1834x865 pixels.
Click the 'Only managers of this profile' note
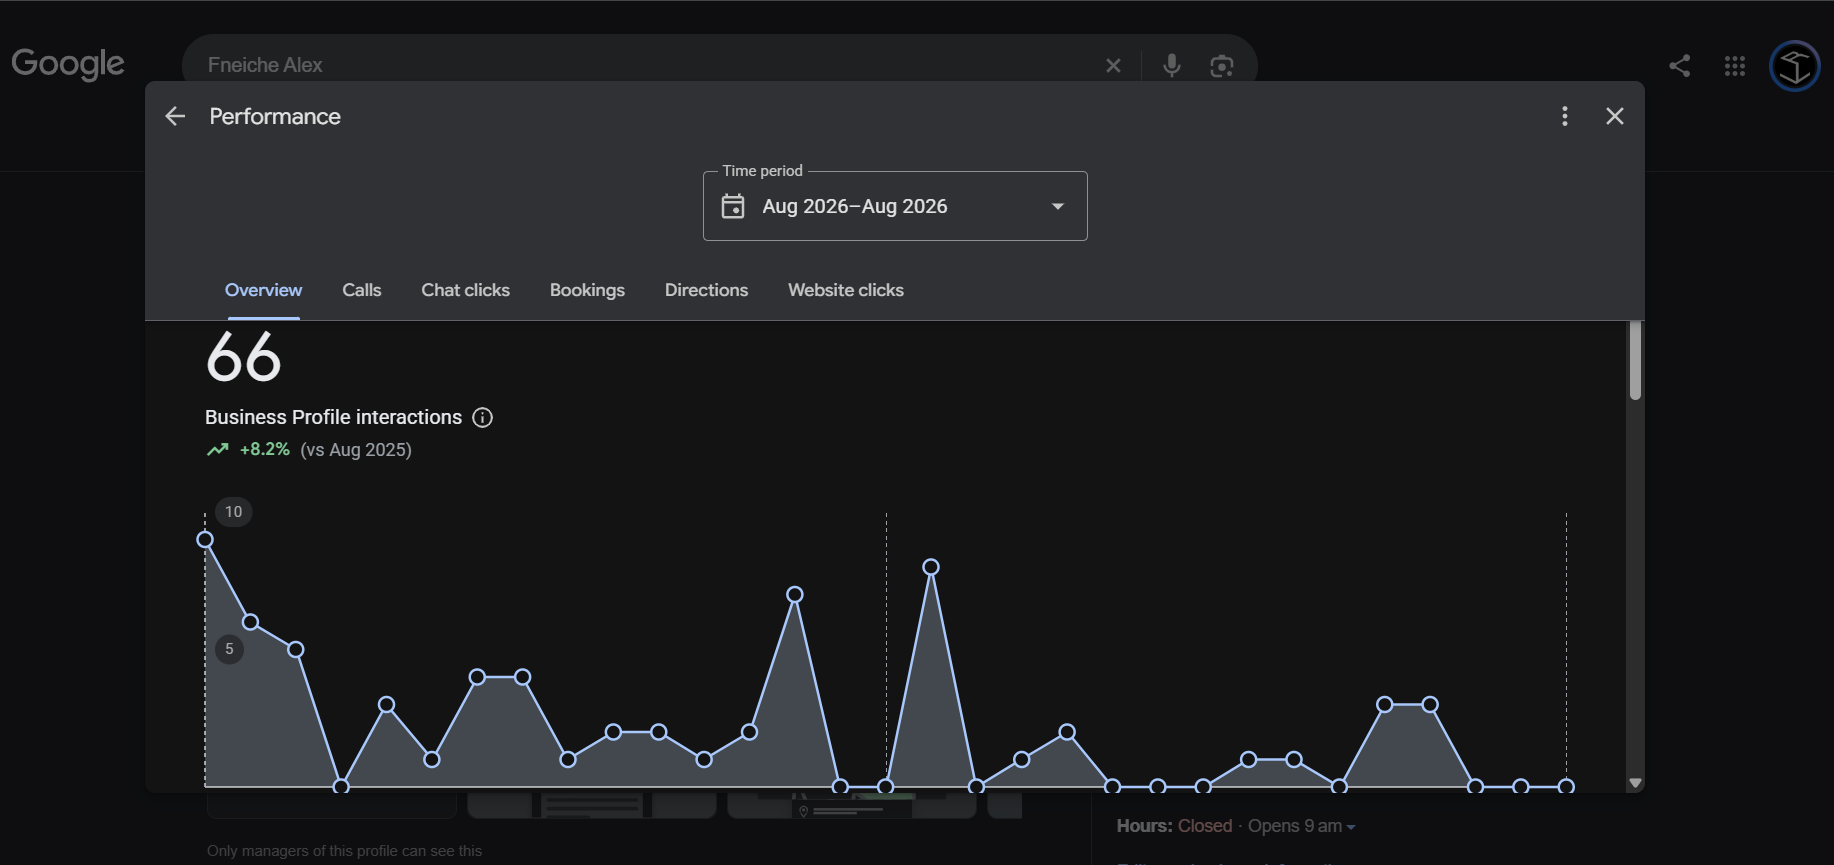[x=344, y=851]
